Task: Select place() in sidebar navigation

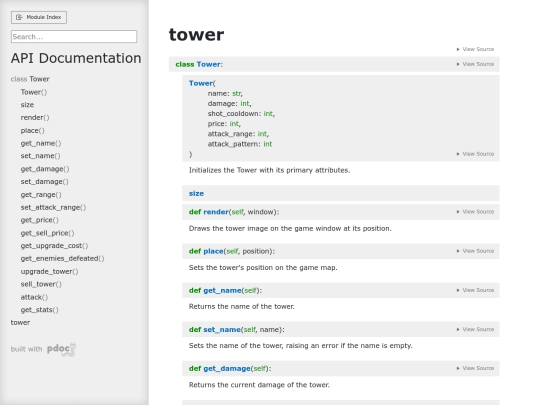Action: pos(32,131)
